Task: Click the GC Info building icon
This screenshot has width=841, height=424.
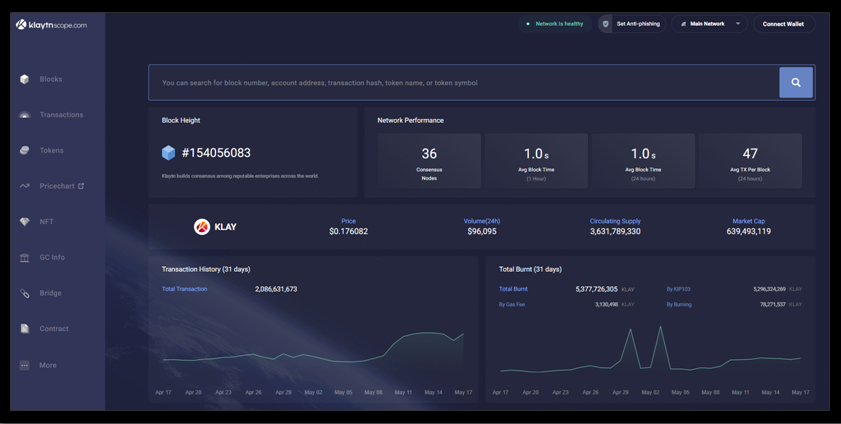Action: point(24,257)
